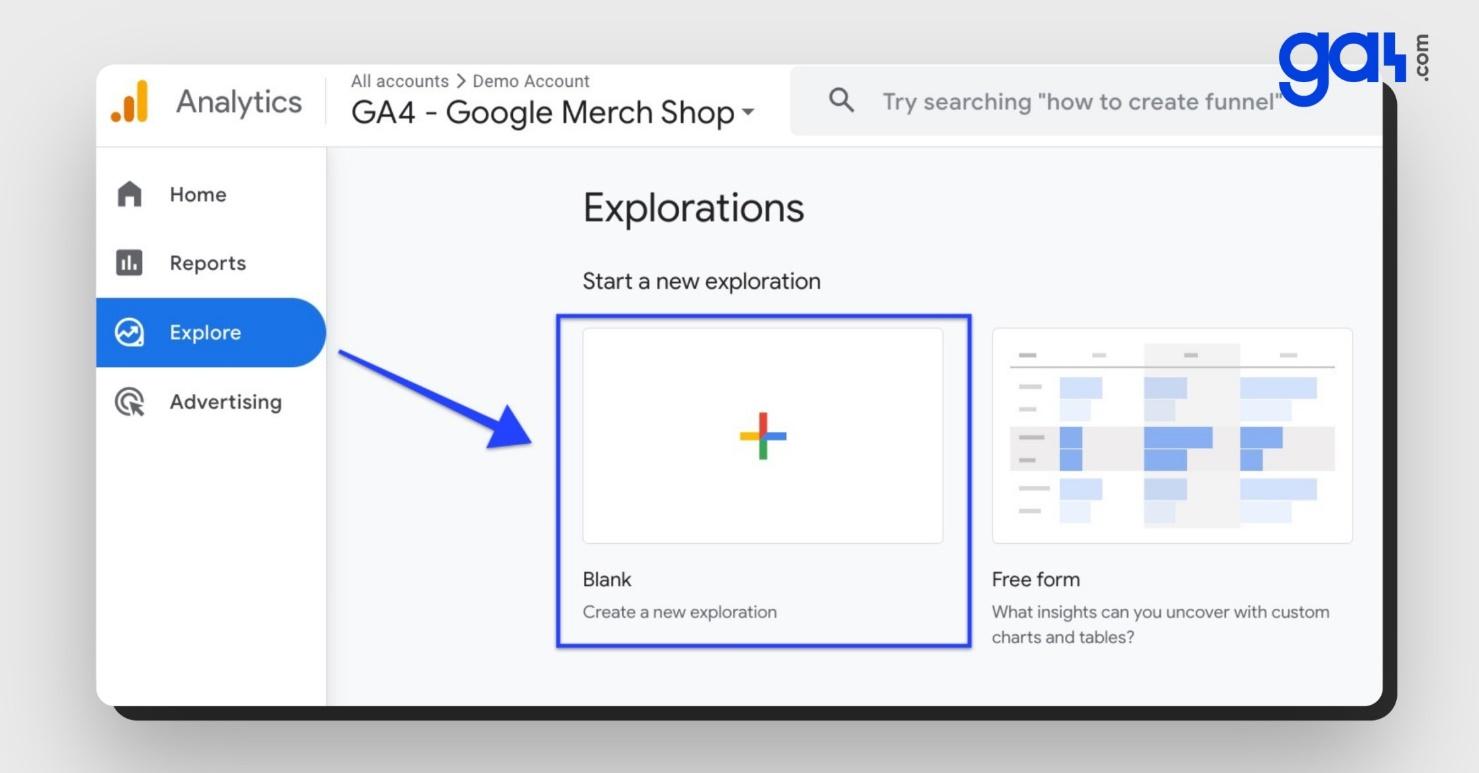Click the All accounts breadcrumb link
This screenshot has height=773, width=1479.
pyautogui.click(x=400, y=81)
